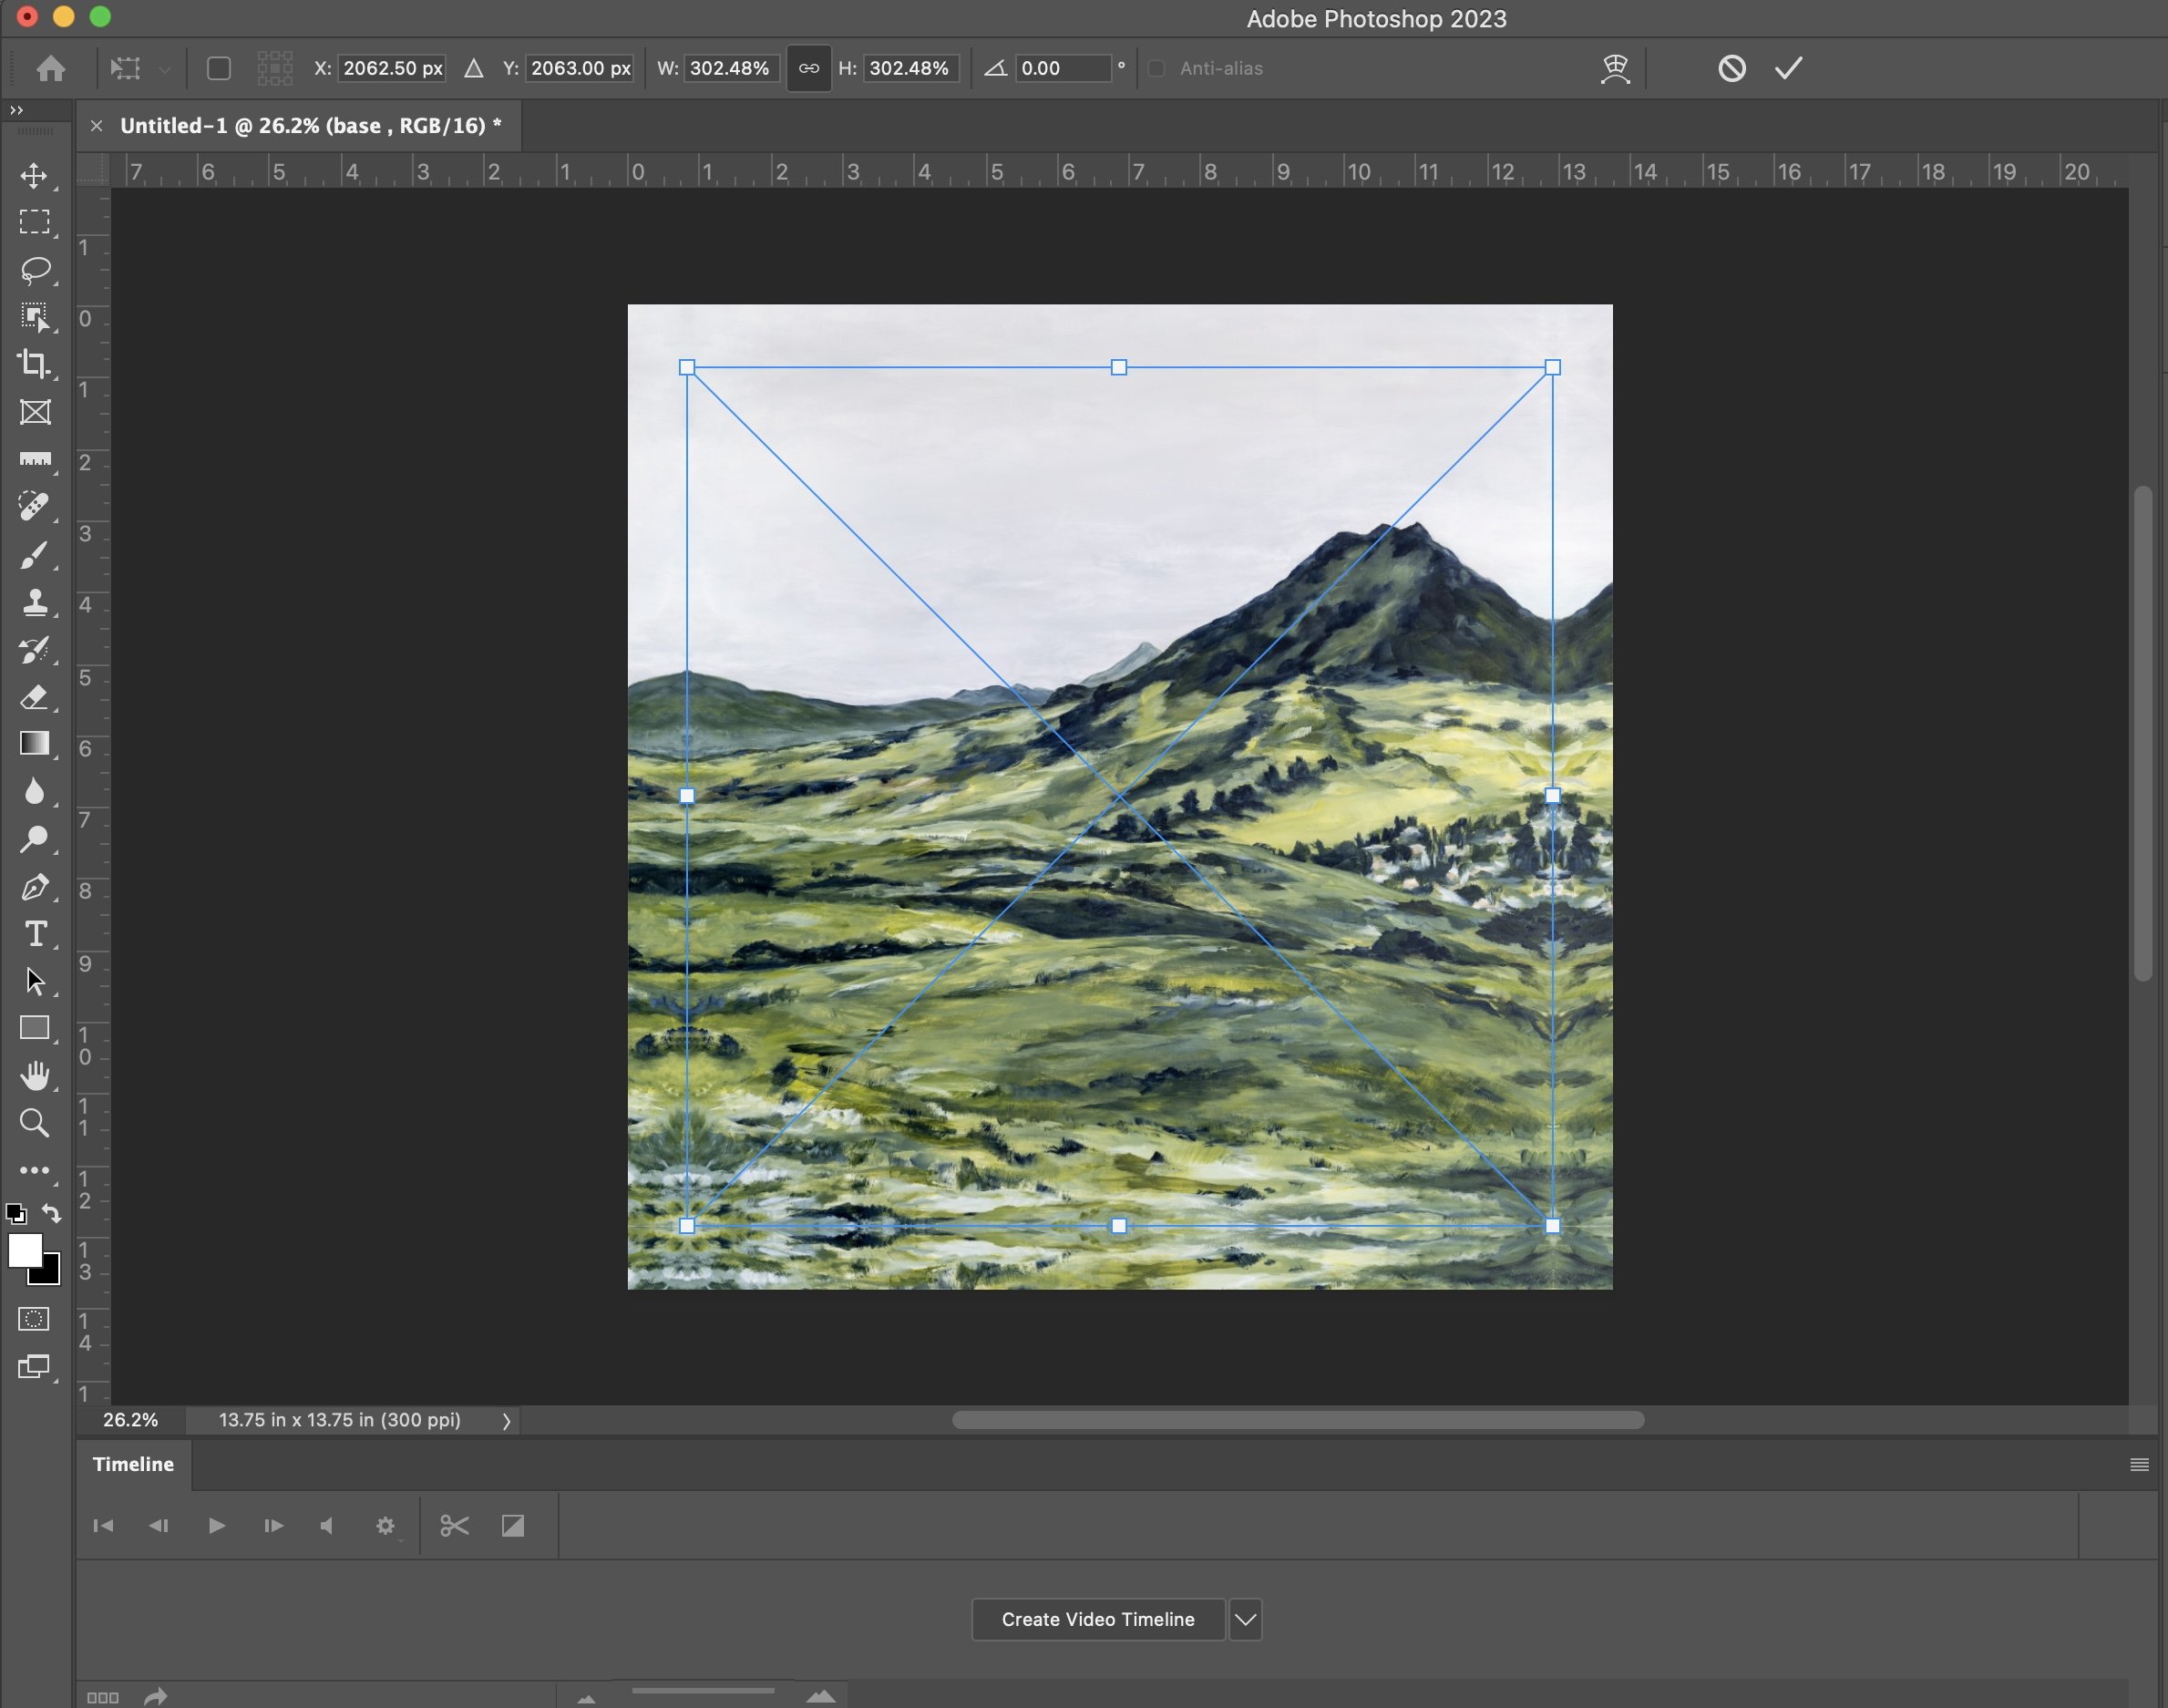
Task: Select the Frame tool
Action: (35, 412)
